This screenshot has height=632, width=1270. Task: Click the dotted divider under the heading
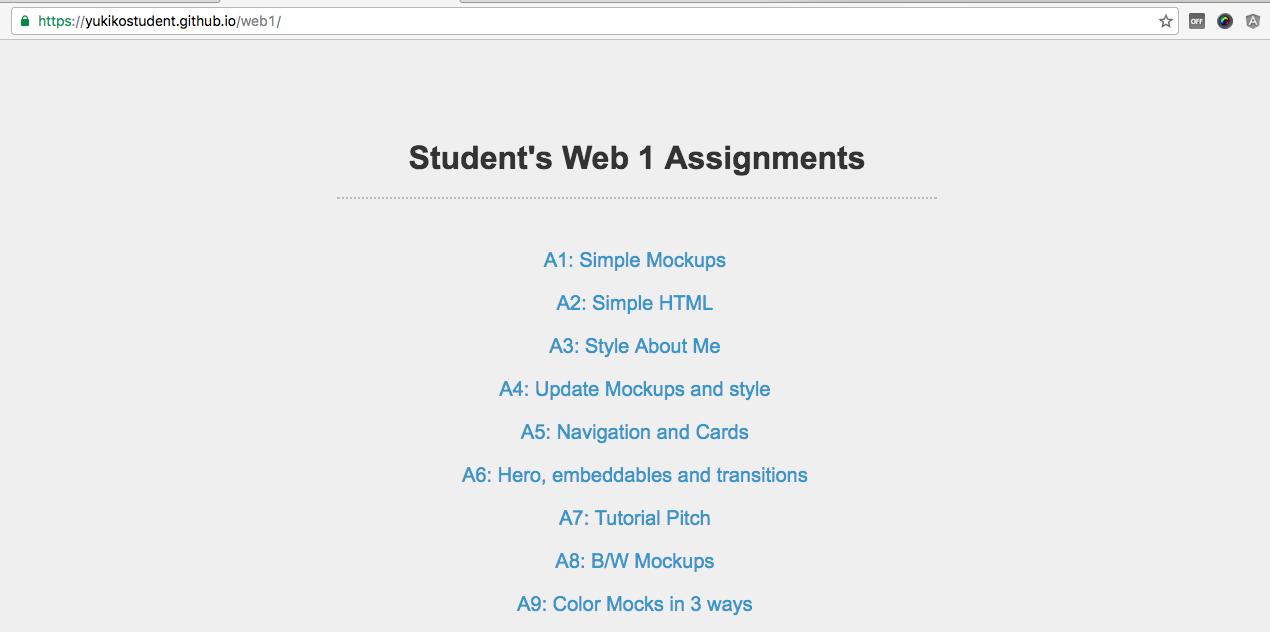[x=636, y=198]
